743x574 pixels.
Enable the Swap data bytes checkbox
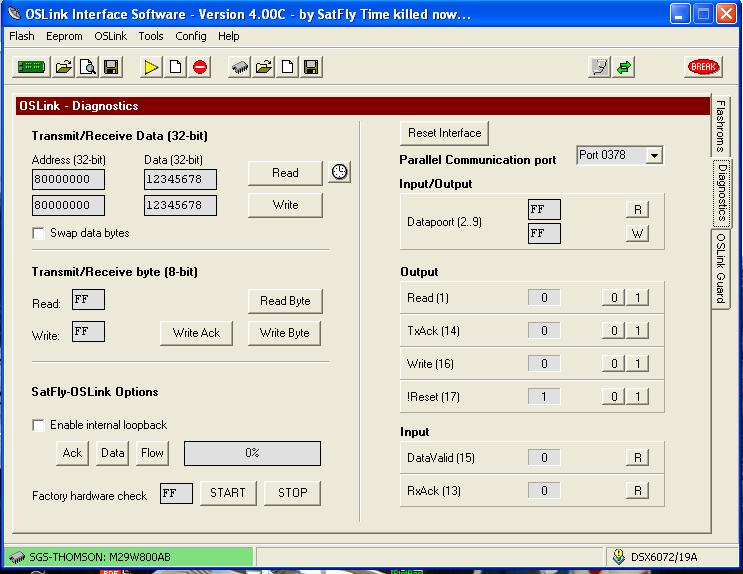pos(39,233)
